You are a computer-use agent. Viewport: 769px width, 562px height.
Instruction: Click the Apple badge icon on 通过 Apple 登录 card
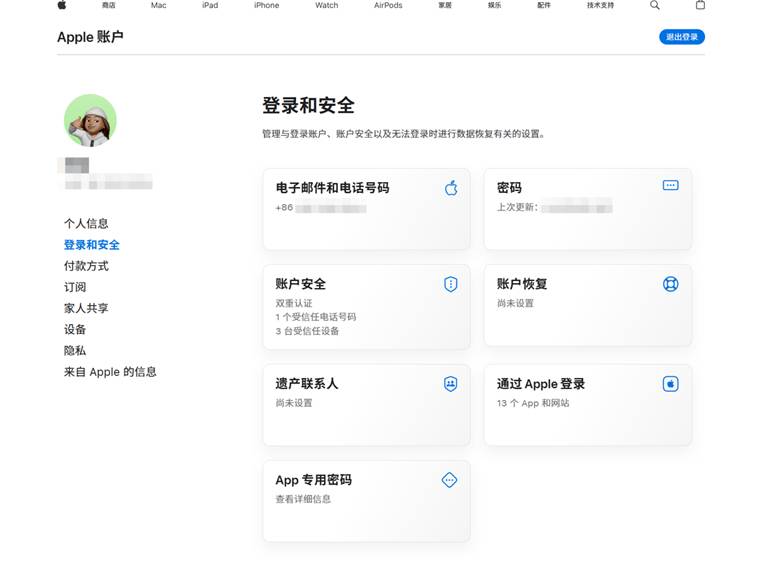point(670,383)
